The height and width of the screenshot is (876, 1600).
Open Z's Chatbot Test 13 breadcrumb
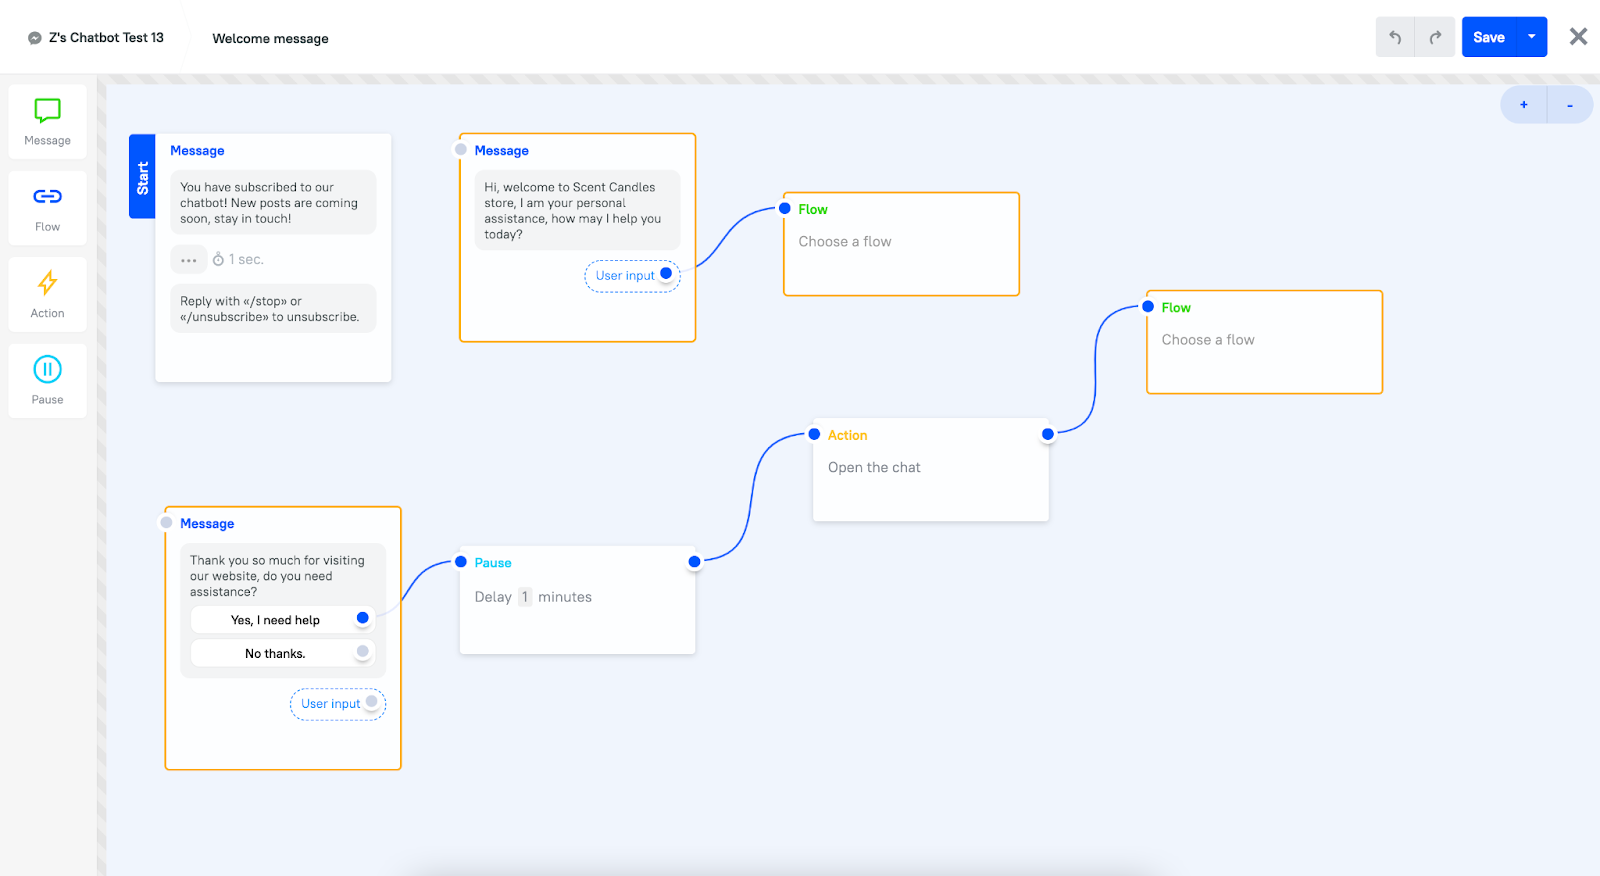(105, 38)
